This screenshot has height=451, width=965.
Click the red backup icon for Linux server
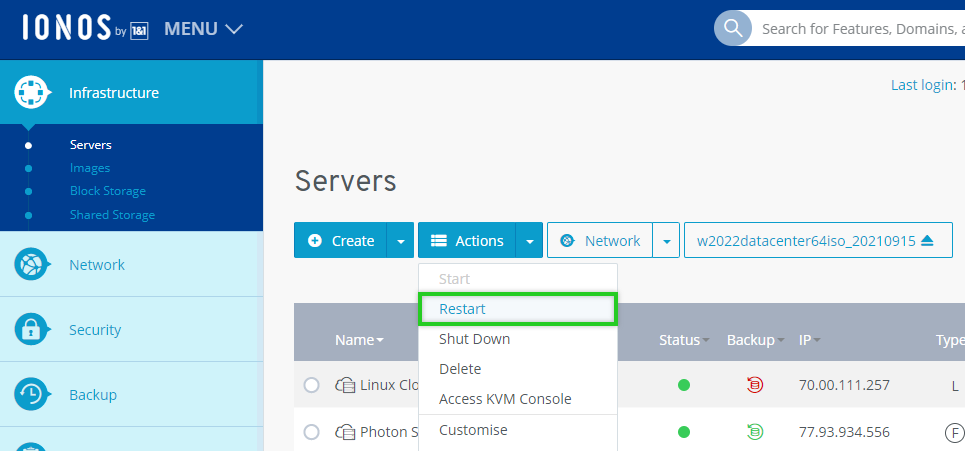755,385
